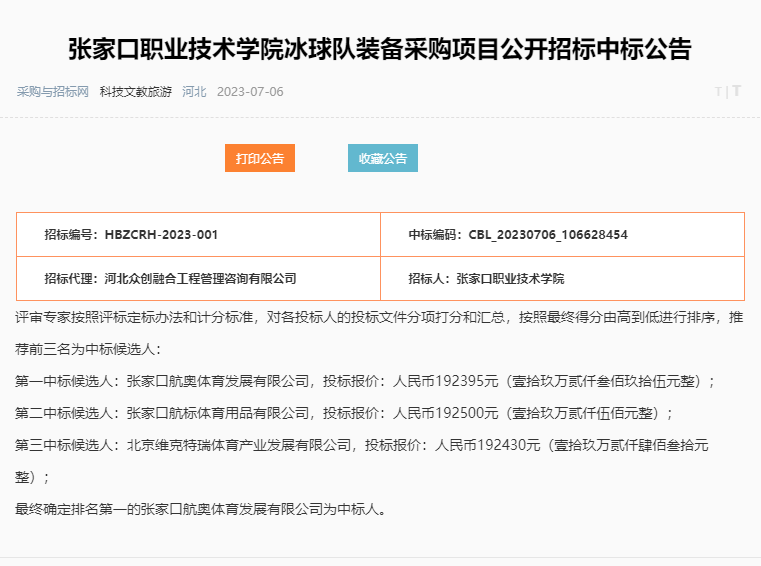
Task: Click the large T font-size increase icon
Action: coord(736,91)
